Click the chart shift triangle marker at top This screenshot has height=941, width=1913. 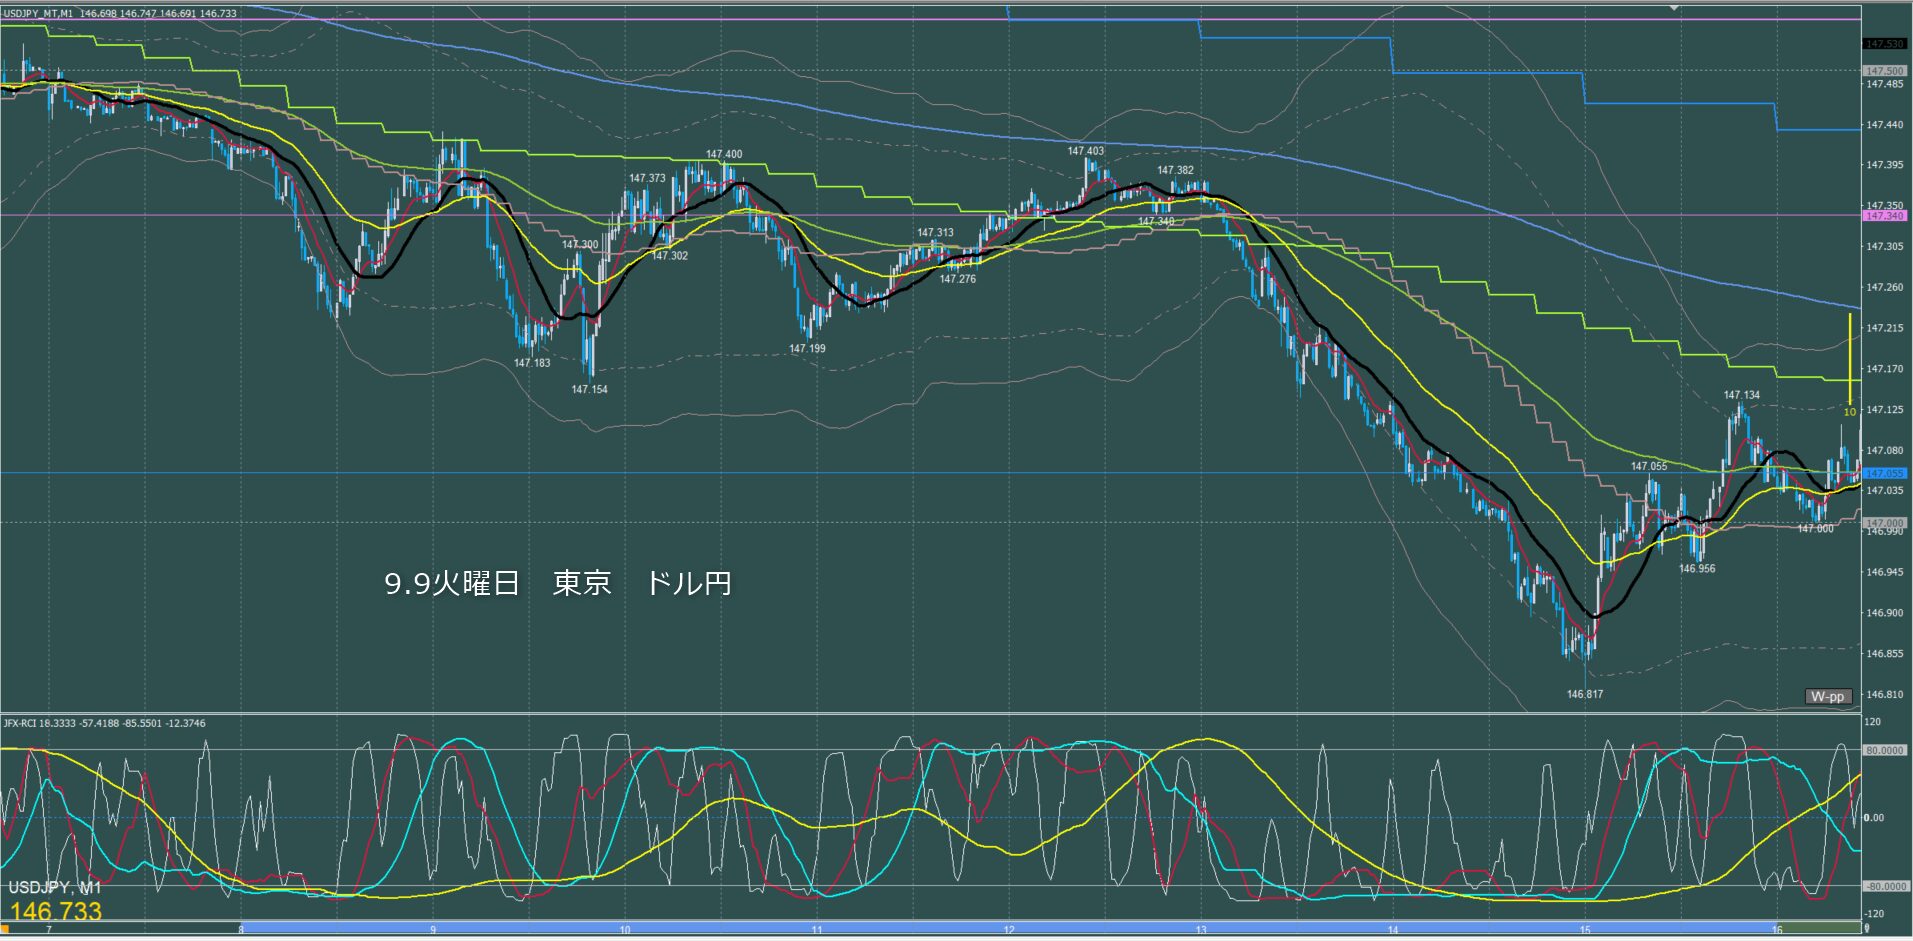[x=1674, y=8]
